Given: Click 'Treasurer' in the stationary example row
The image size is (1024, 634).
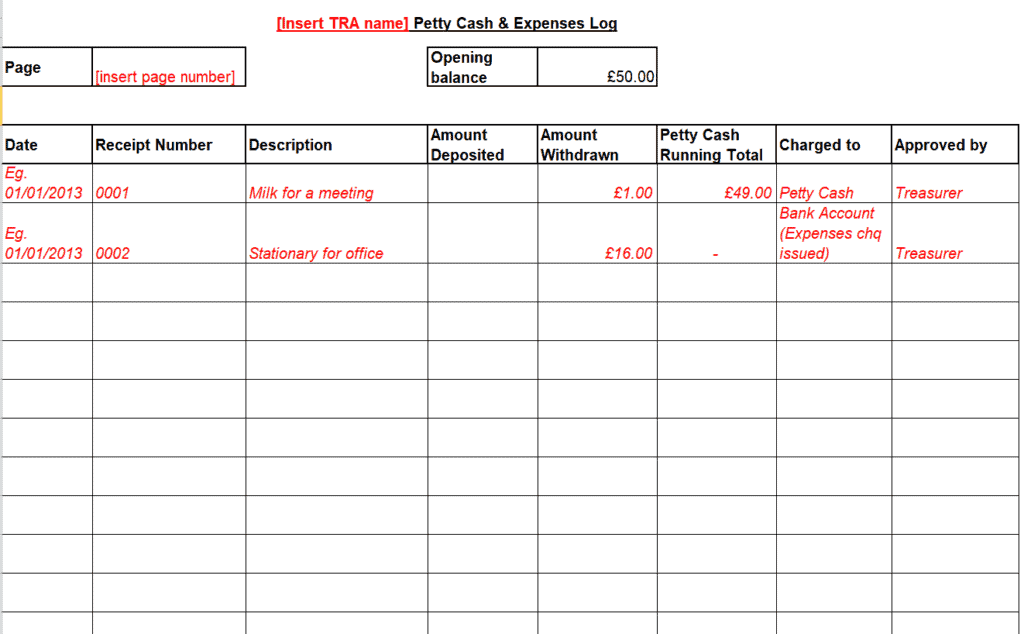Looking at the screenshot, I should pos(955,233).
